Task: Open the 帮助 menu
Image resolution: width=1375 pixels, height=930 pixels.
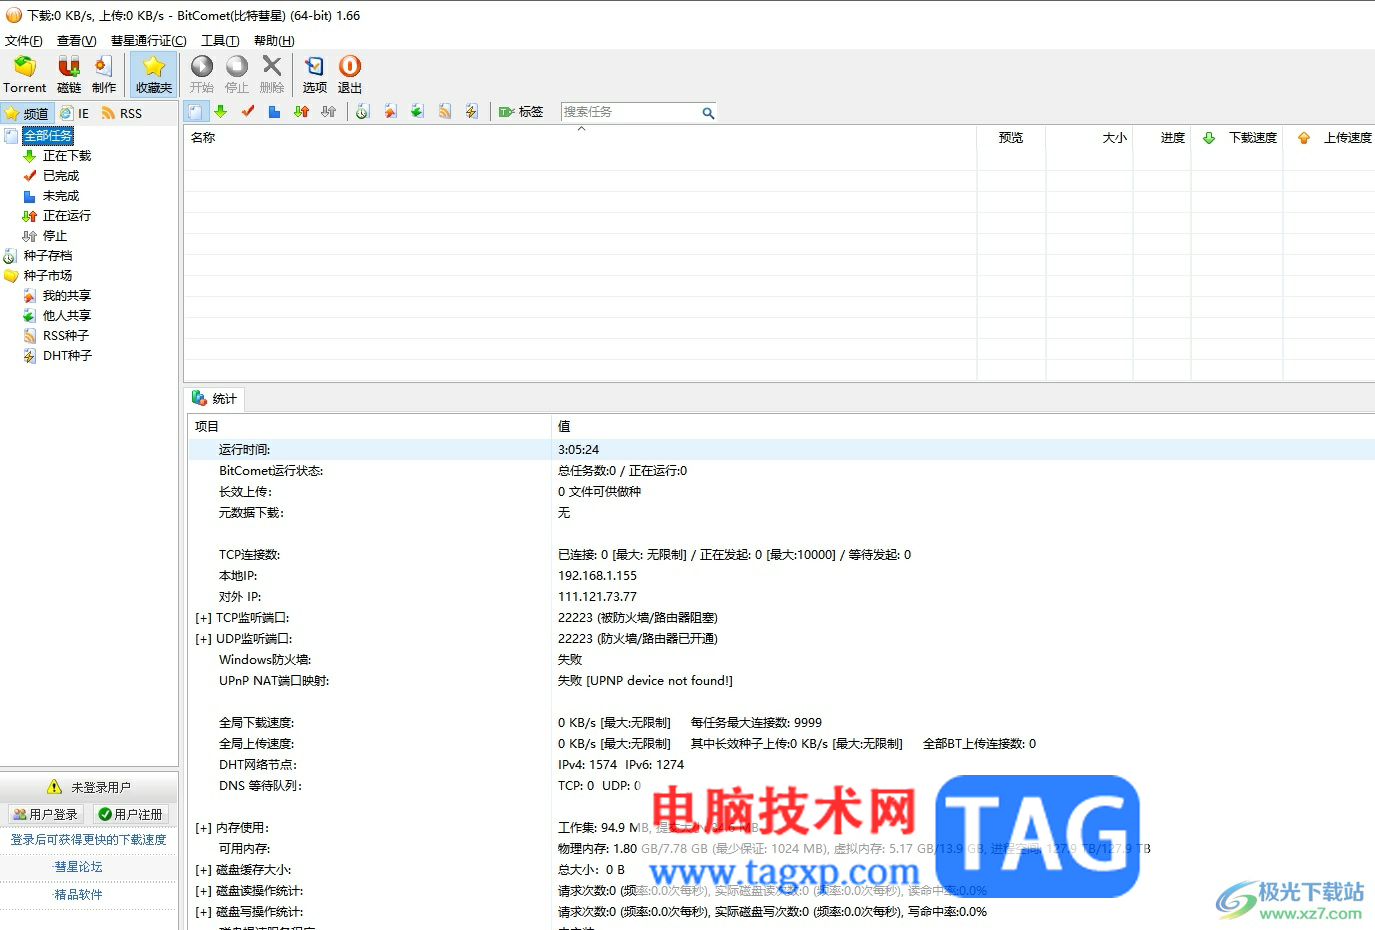Action: pyautogui.click(x=274, y=41)
